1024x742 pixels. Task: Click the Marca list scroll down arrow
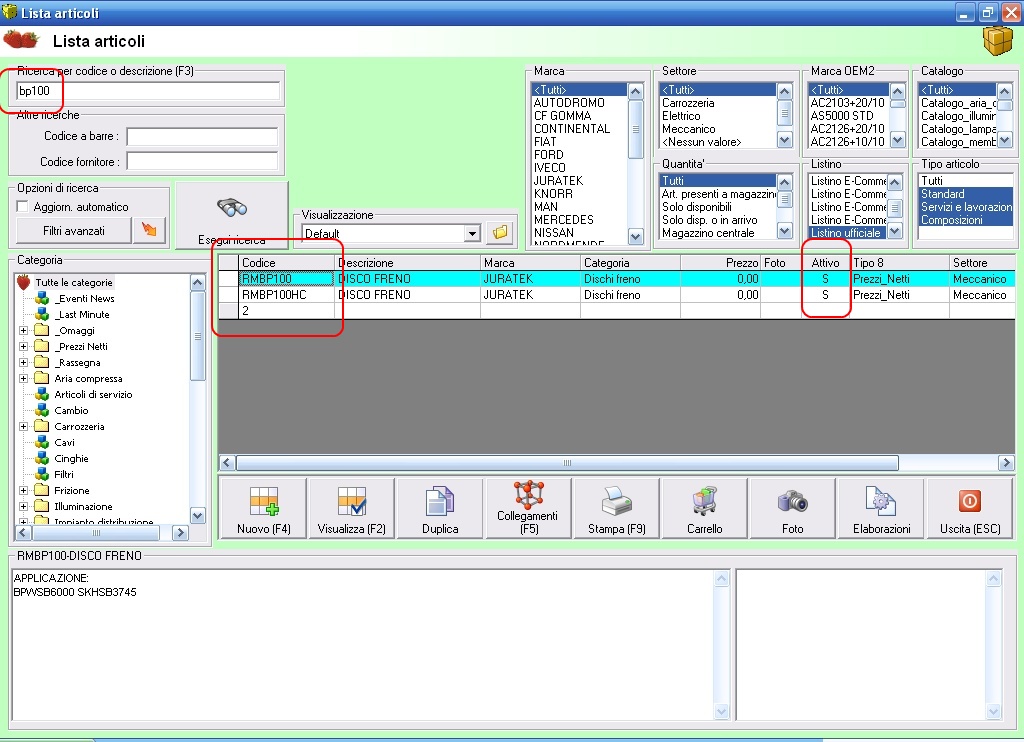click(x=635, y=236)
